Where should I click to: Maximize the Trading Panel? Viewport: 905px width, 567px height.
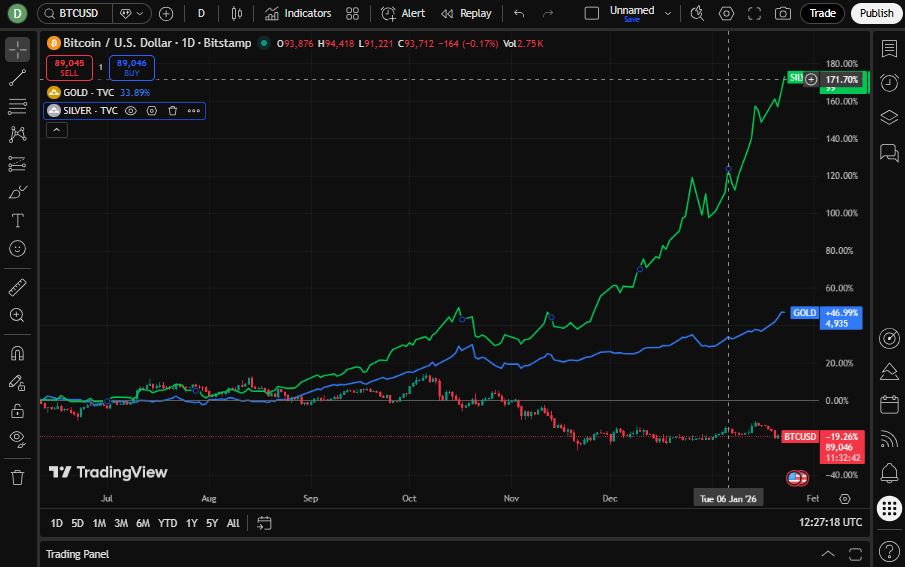(x=855, y=554)
